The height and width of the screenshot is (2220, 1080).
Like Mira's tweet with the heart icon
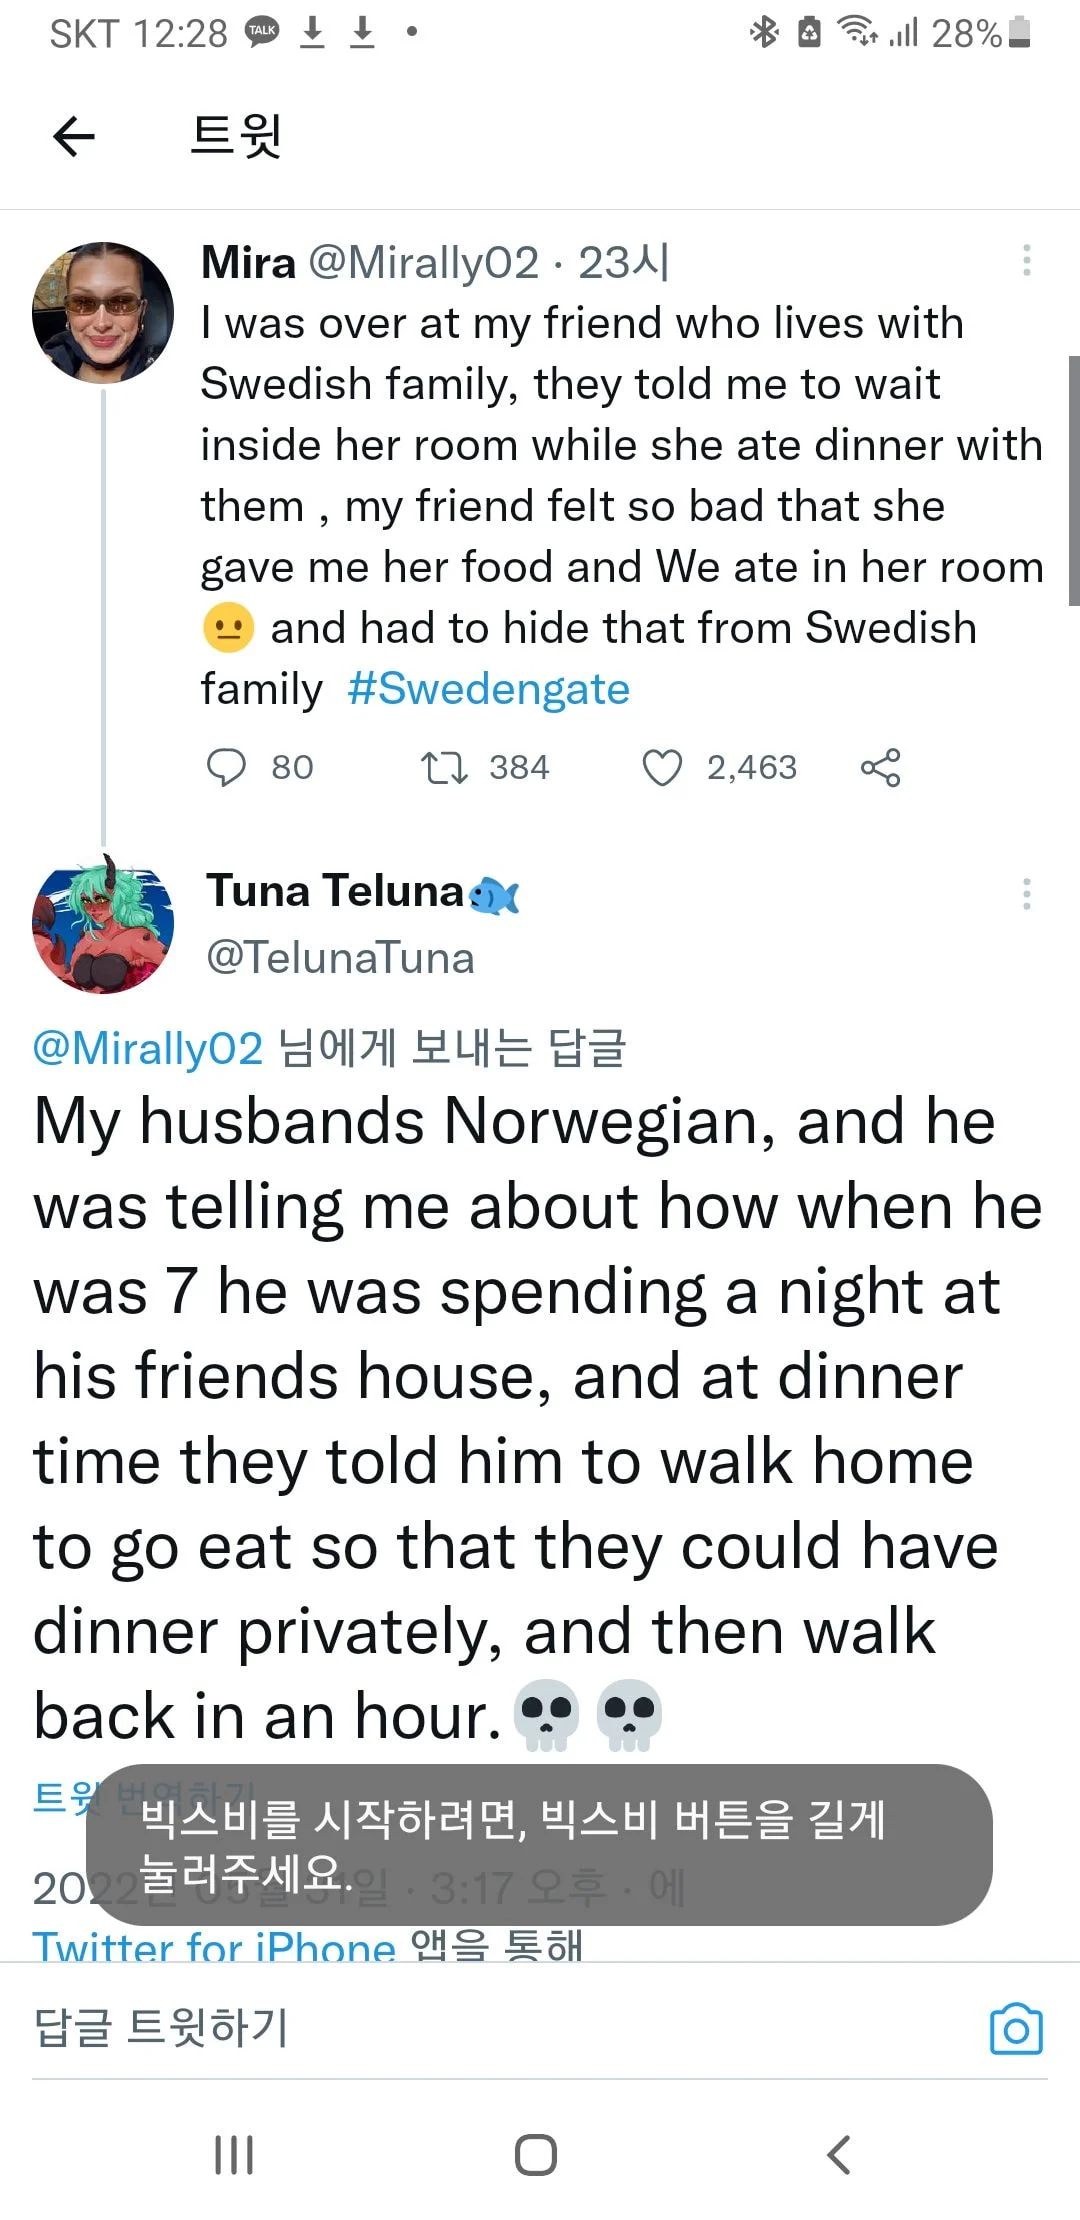tap(662, 768)
